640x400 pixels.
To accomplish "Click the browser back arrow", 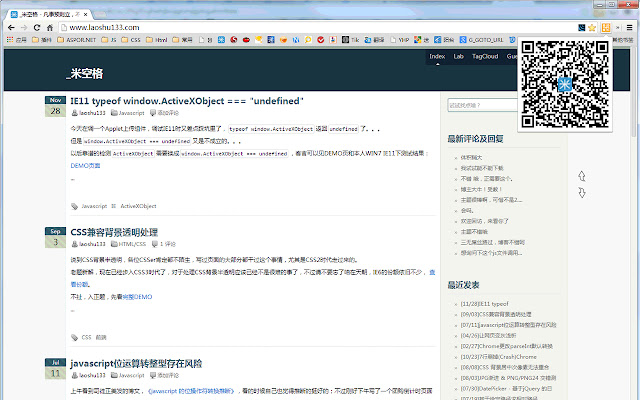I will [x=11, y=27].
